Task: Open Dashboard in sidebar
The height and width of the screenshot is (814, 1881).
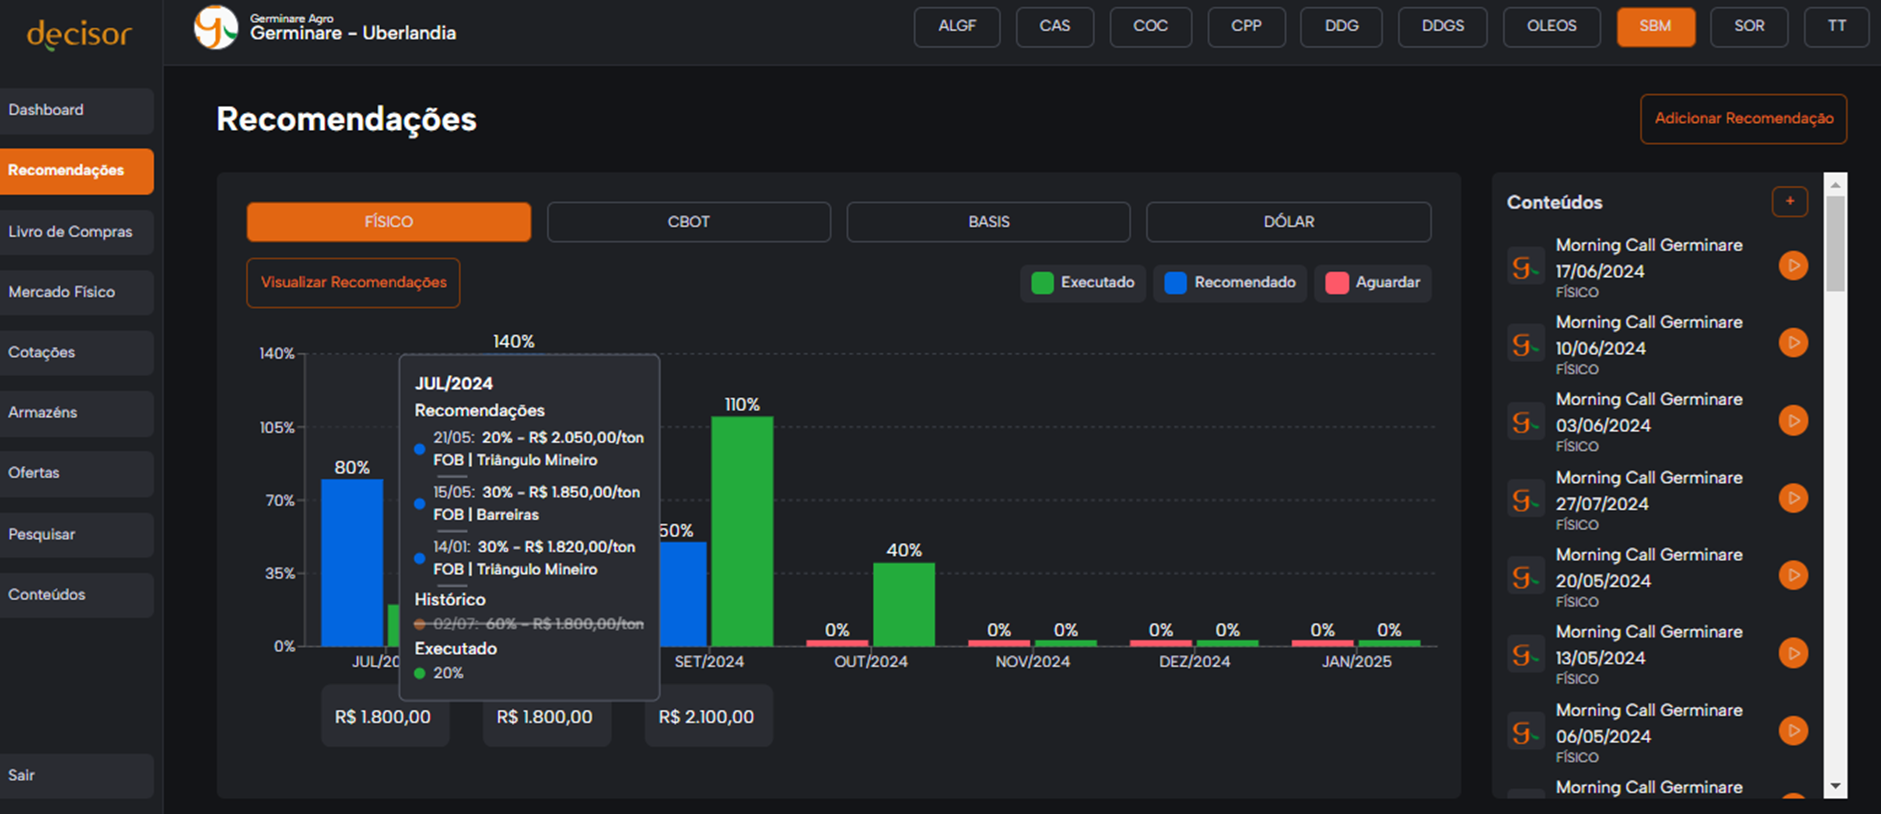Action: [x=77, y=111]
